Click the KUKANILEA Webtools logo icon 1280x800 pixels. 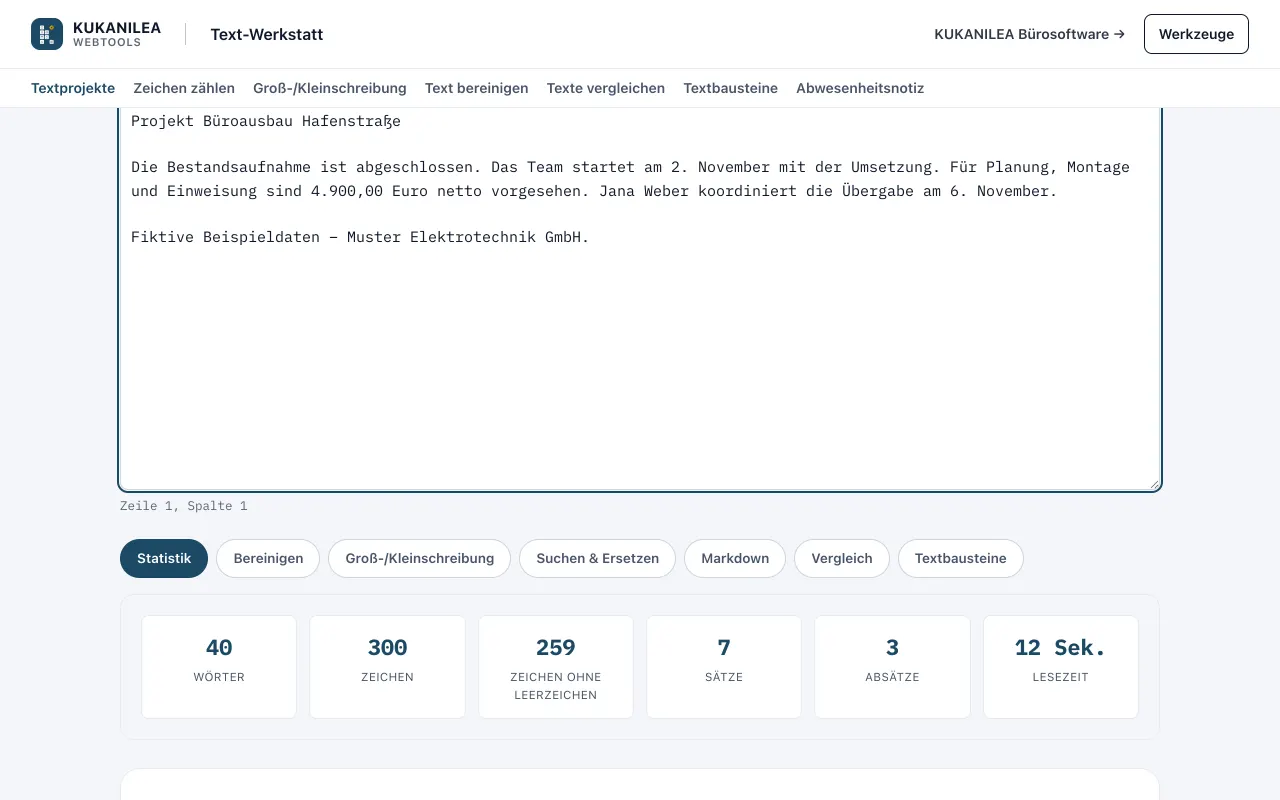pyautogui.click(x=47, y=34)
